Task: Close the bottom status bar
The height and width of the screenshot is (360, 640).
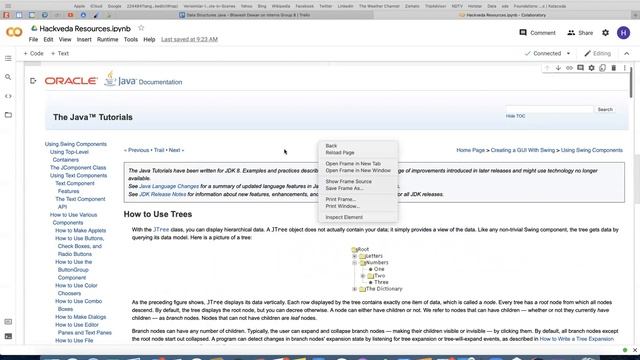Action: click(x=635, y=350)
